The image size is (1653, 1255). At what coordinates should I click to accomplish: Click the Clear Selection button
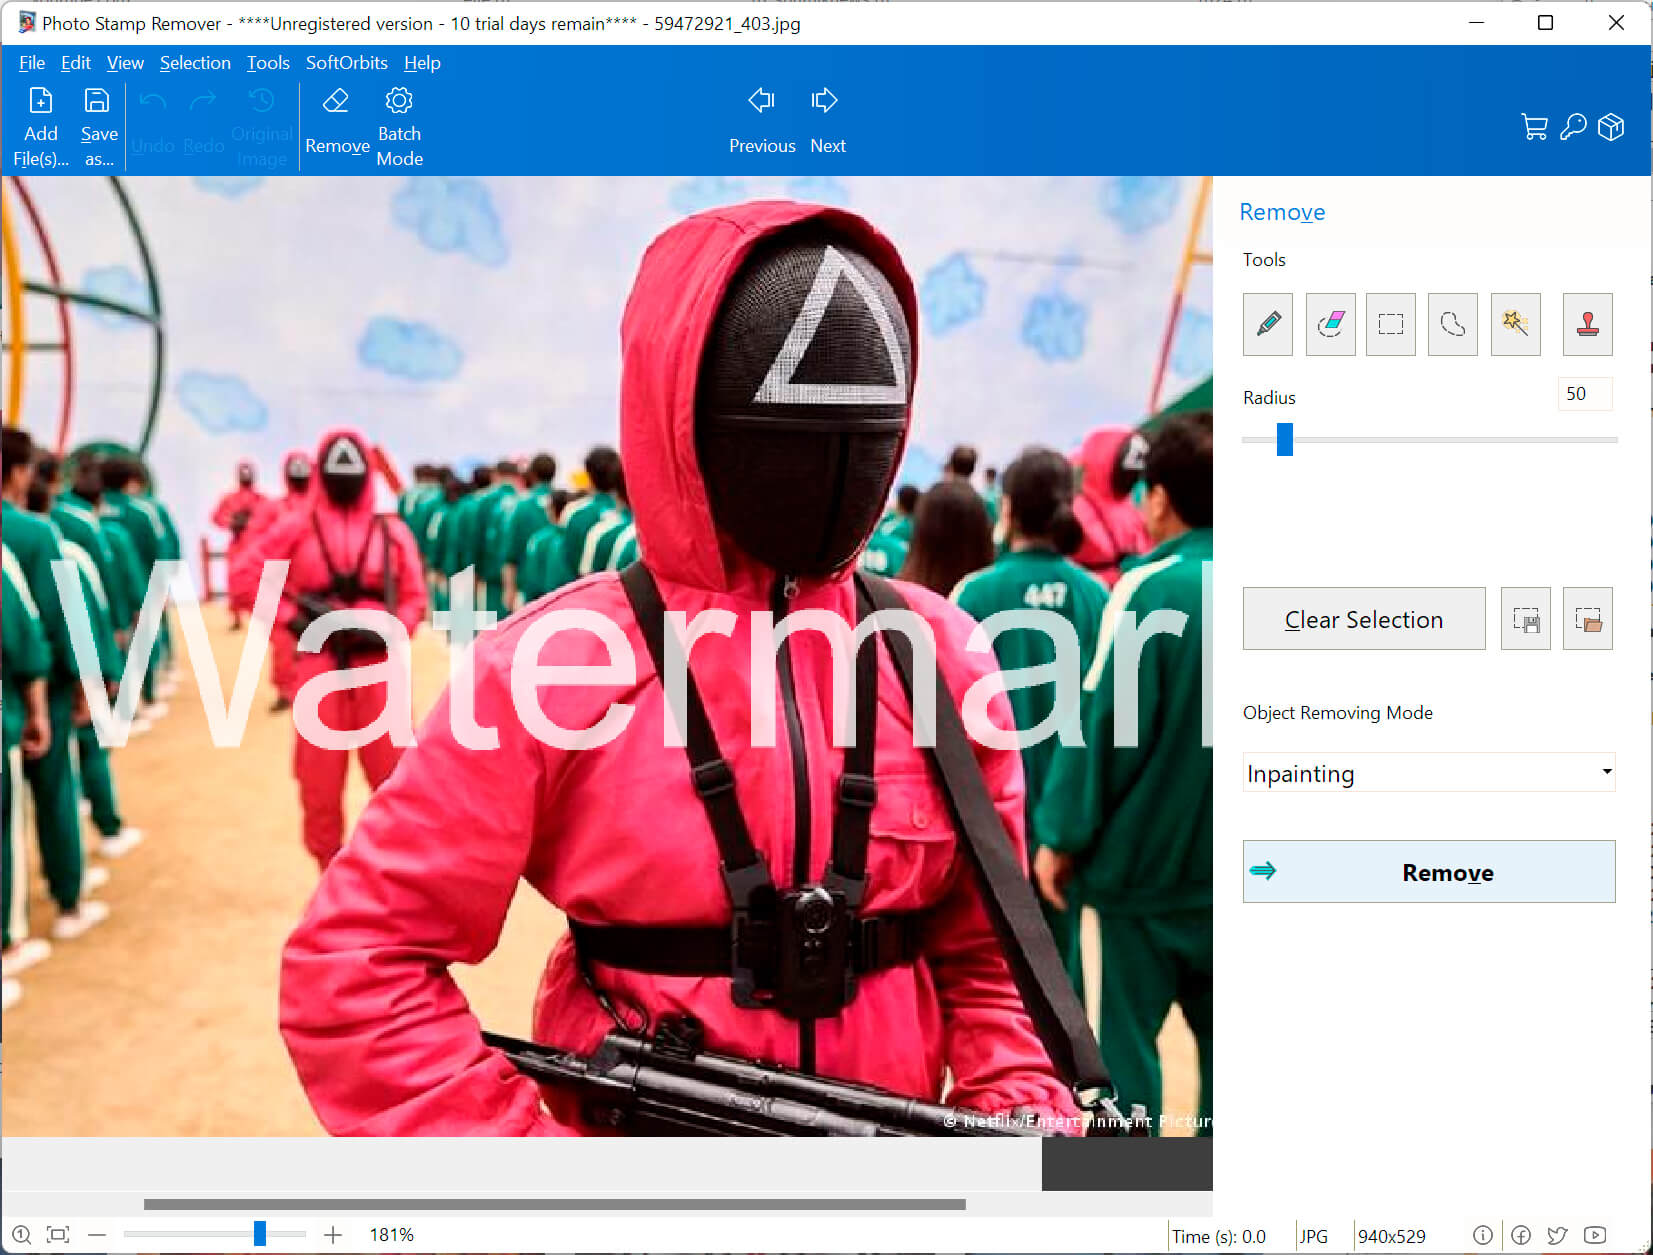click(1364, 619)
